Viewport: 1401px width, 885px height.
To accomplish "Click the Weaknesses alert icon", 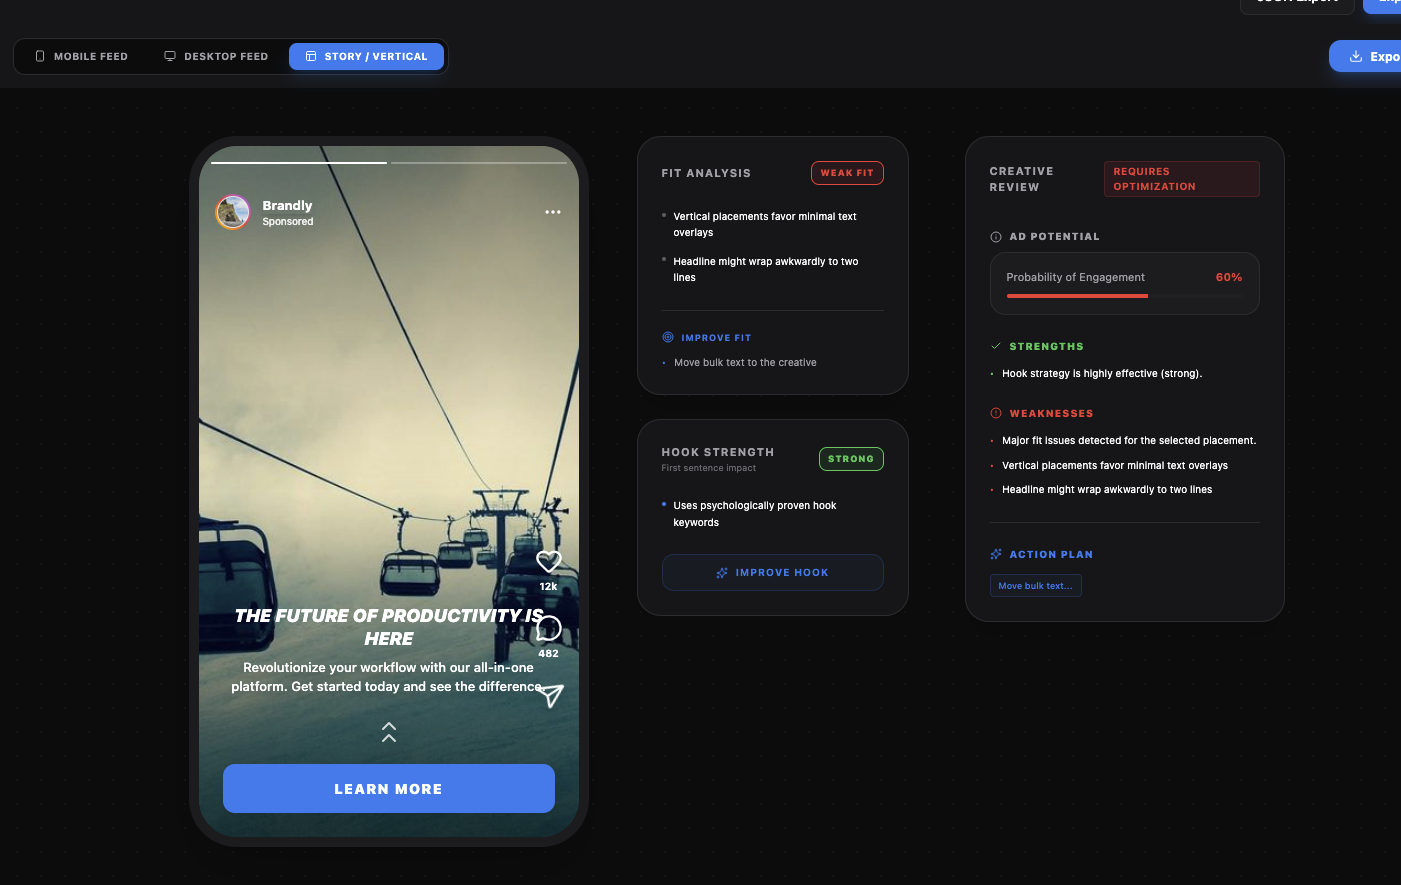I will [996, 413].
